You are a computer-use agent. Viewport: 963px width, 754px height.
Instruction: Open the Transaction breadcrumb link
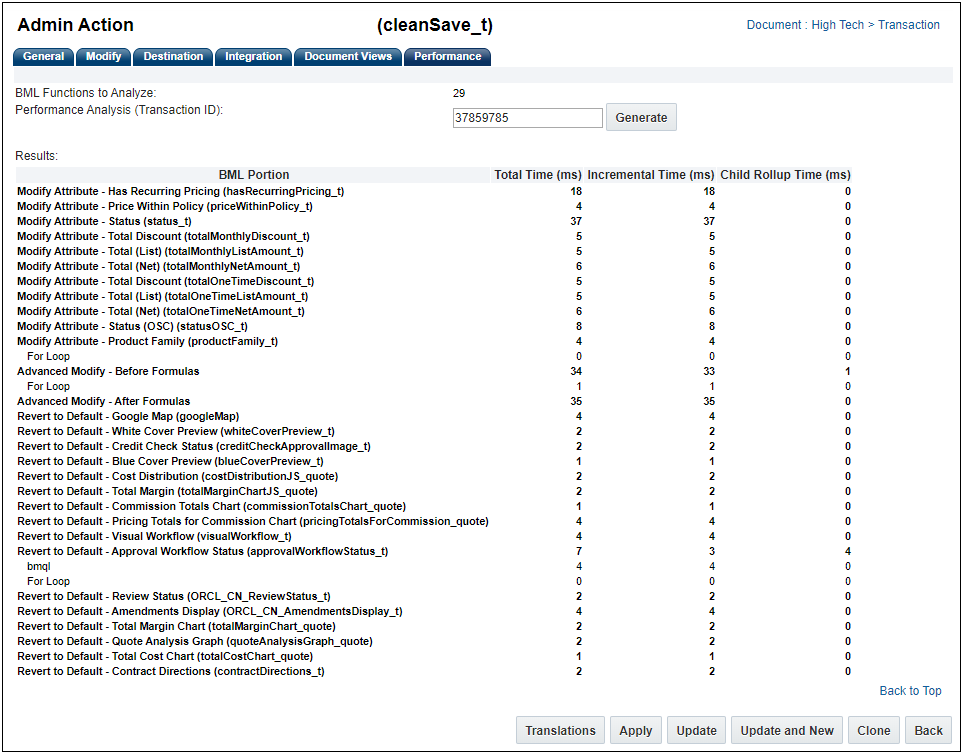coord(908,25)
